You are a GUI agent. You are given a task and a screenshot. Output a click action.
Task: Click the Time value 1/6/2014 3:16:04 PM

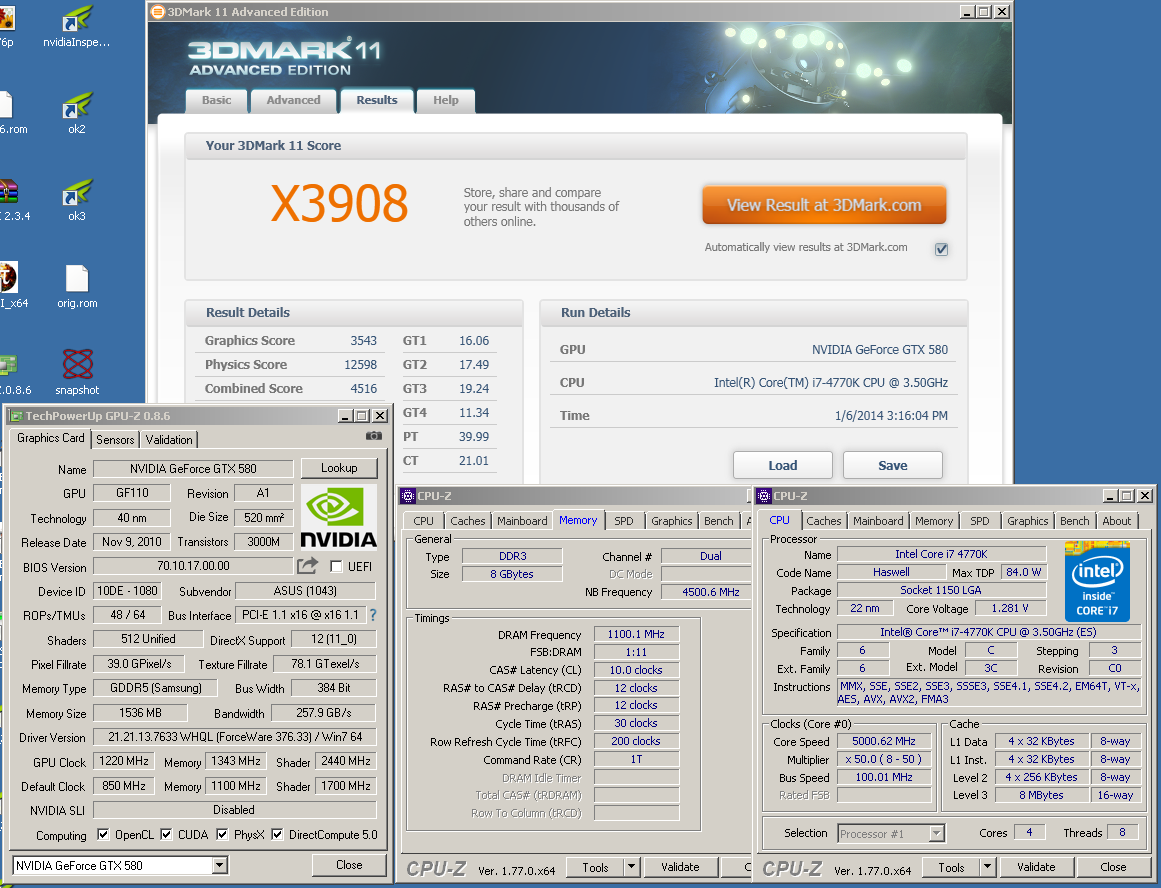[891, 415]
